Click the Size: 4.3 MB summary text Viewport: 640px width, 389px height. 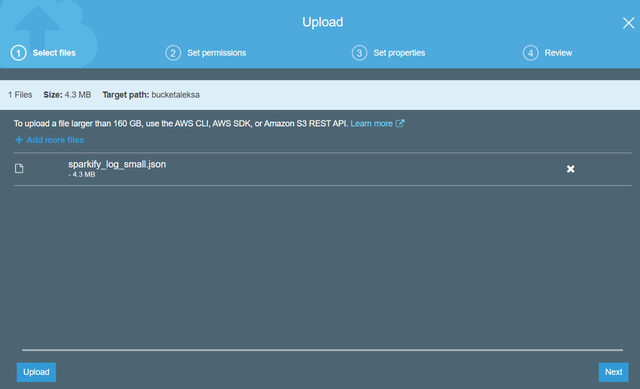[x=67, y=95]
